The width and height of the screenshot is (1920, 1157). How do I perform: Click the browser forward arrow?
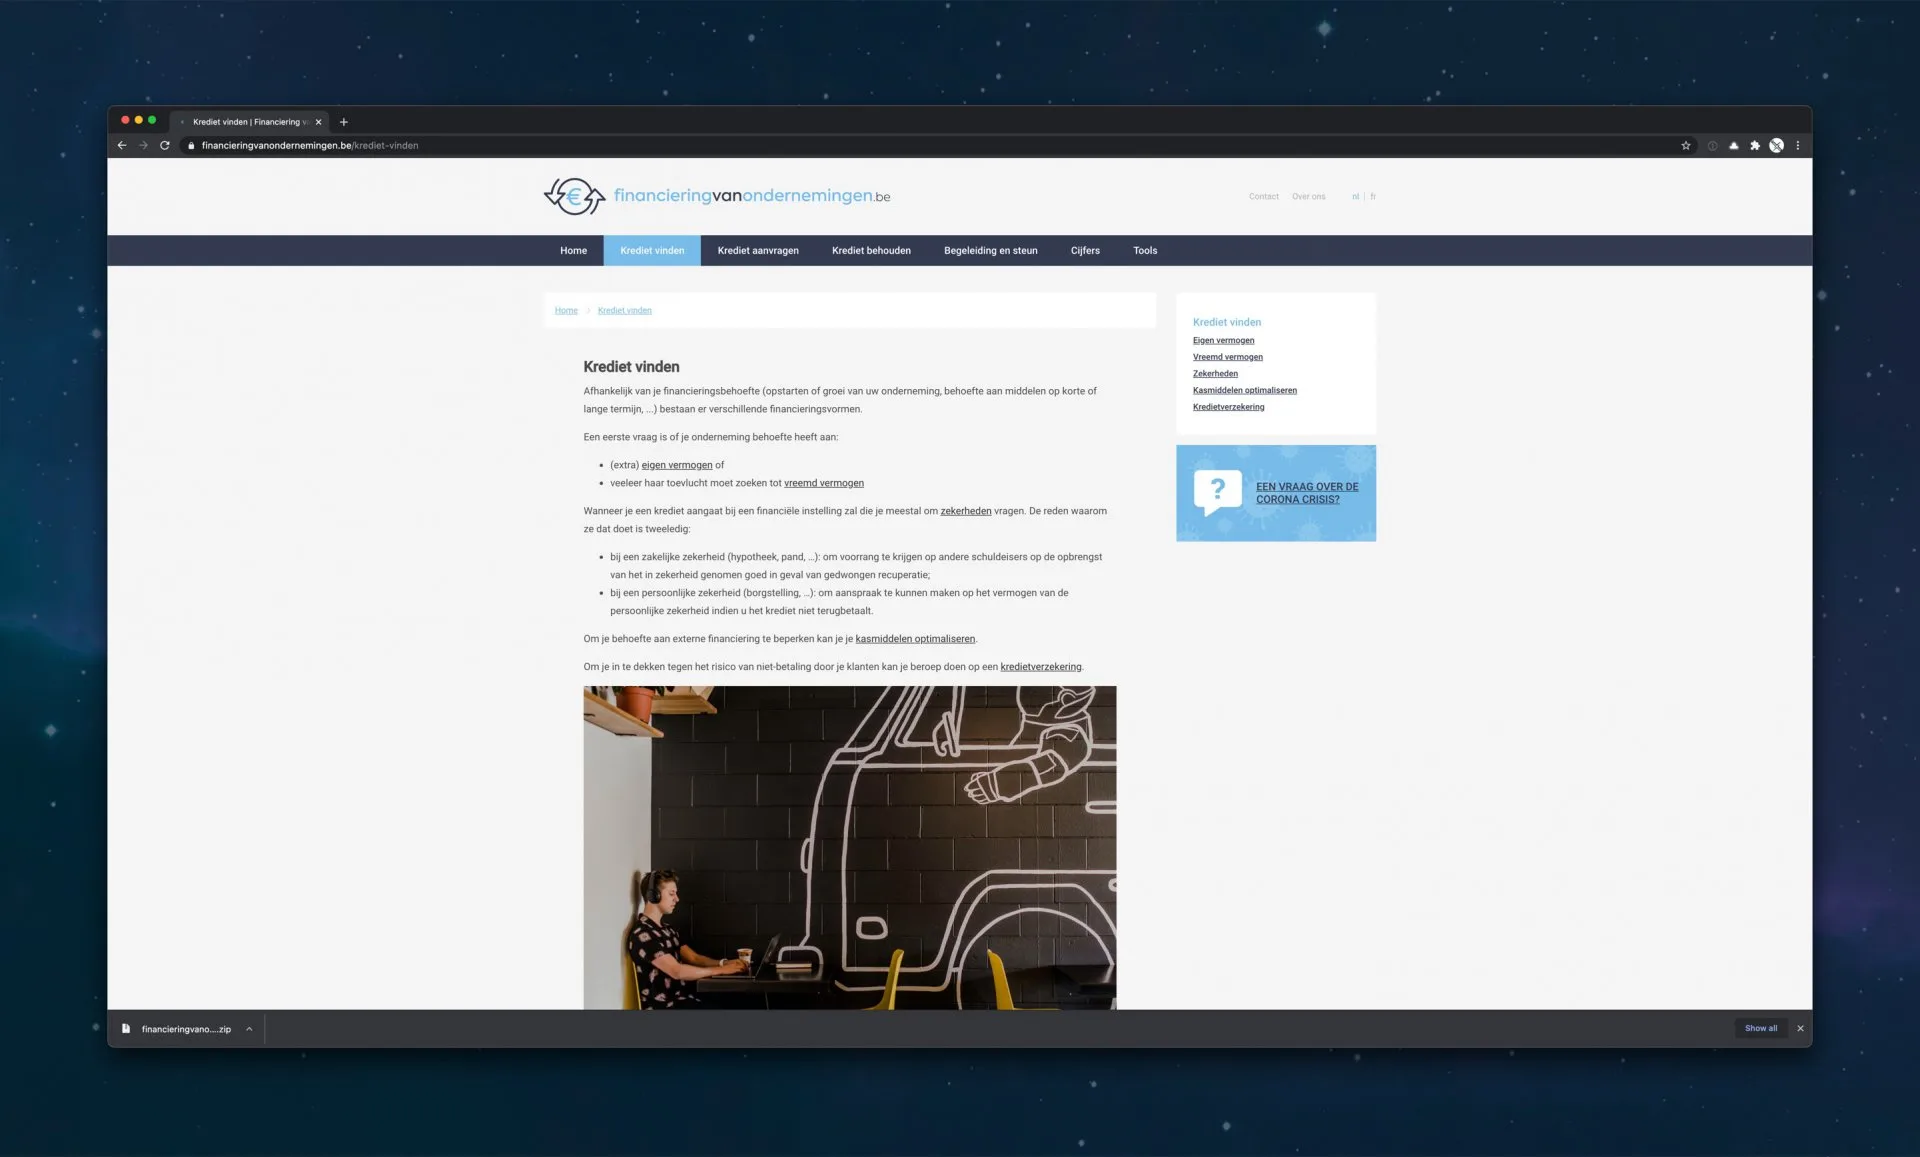[x=143, y=145]
